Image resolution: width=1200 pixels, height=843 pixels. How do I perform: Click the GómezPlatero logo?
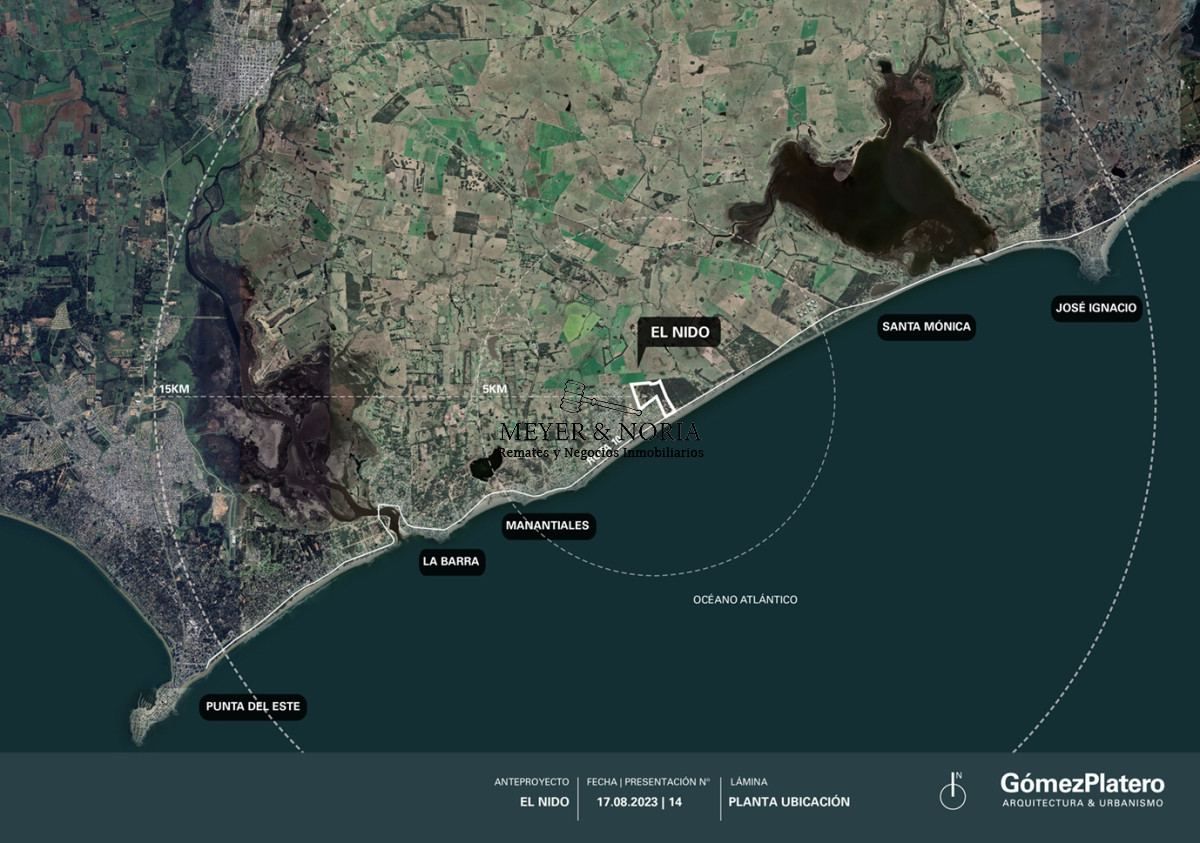[1082, 790]
